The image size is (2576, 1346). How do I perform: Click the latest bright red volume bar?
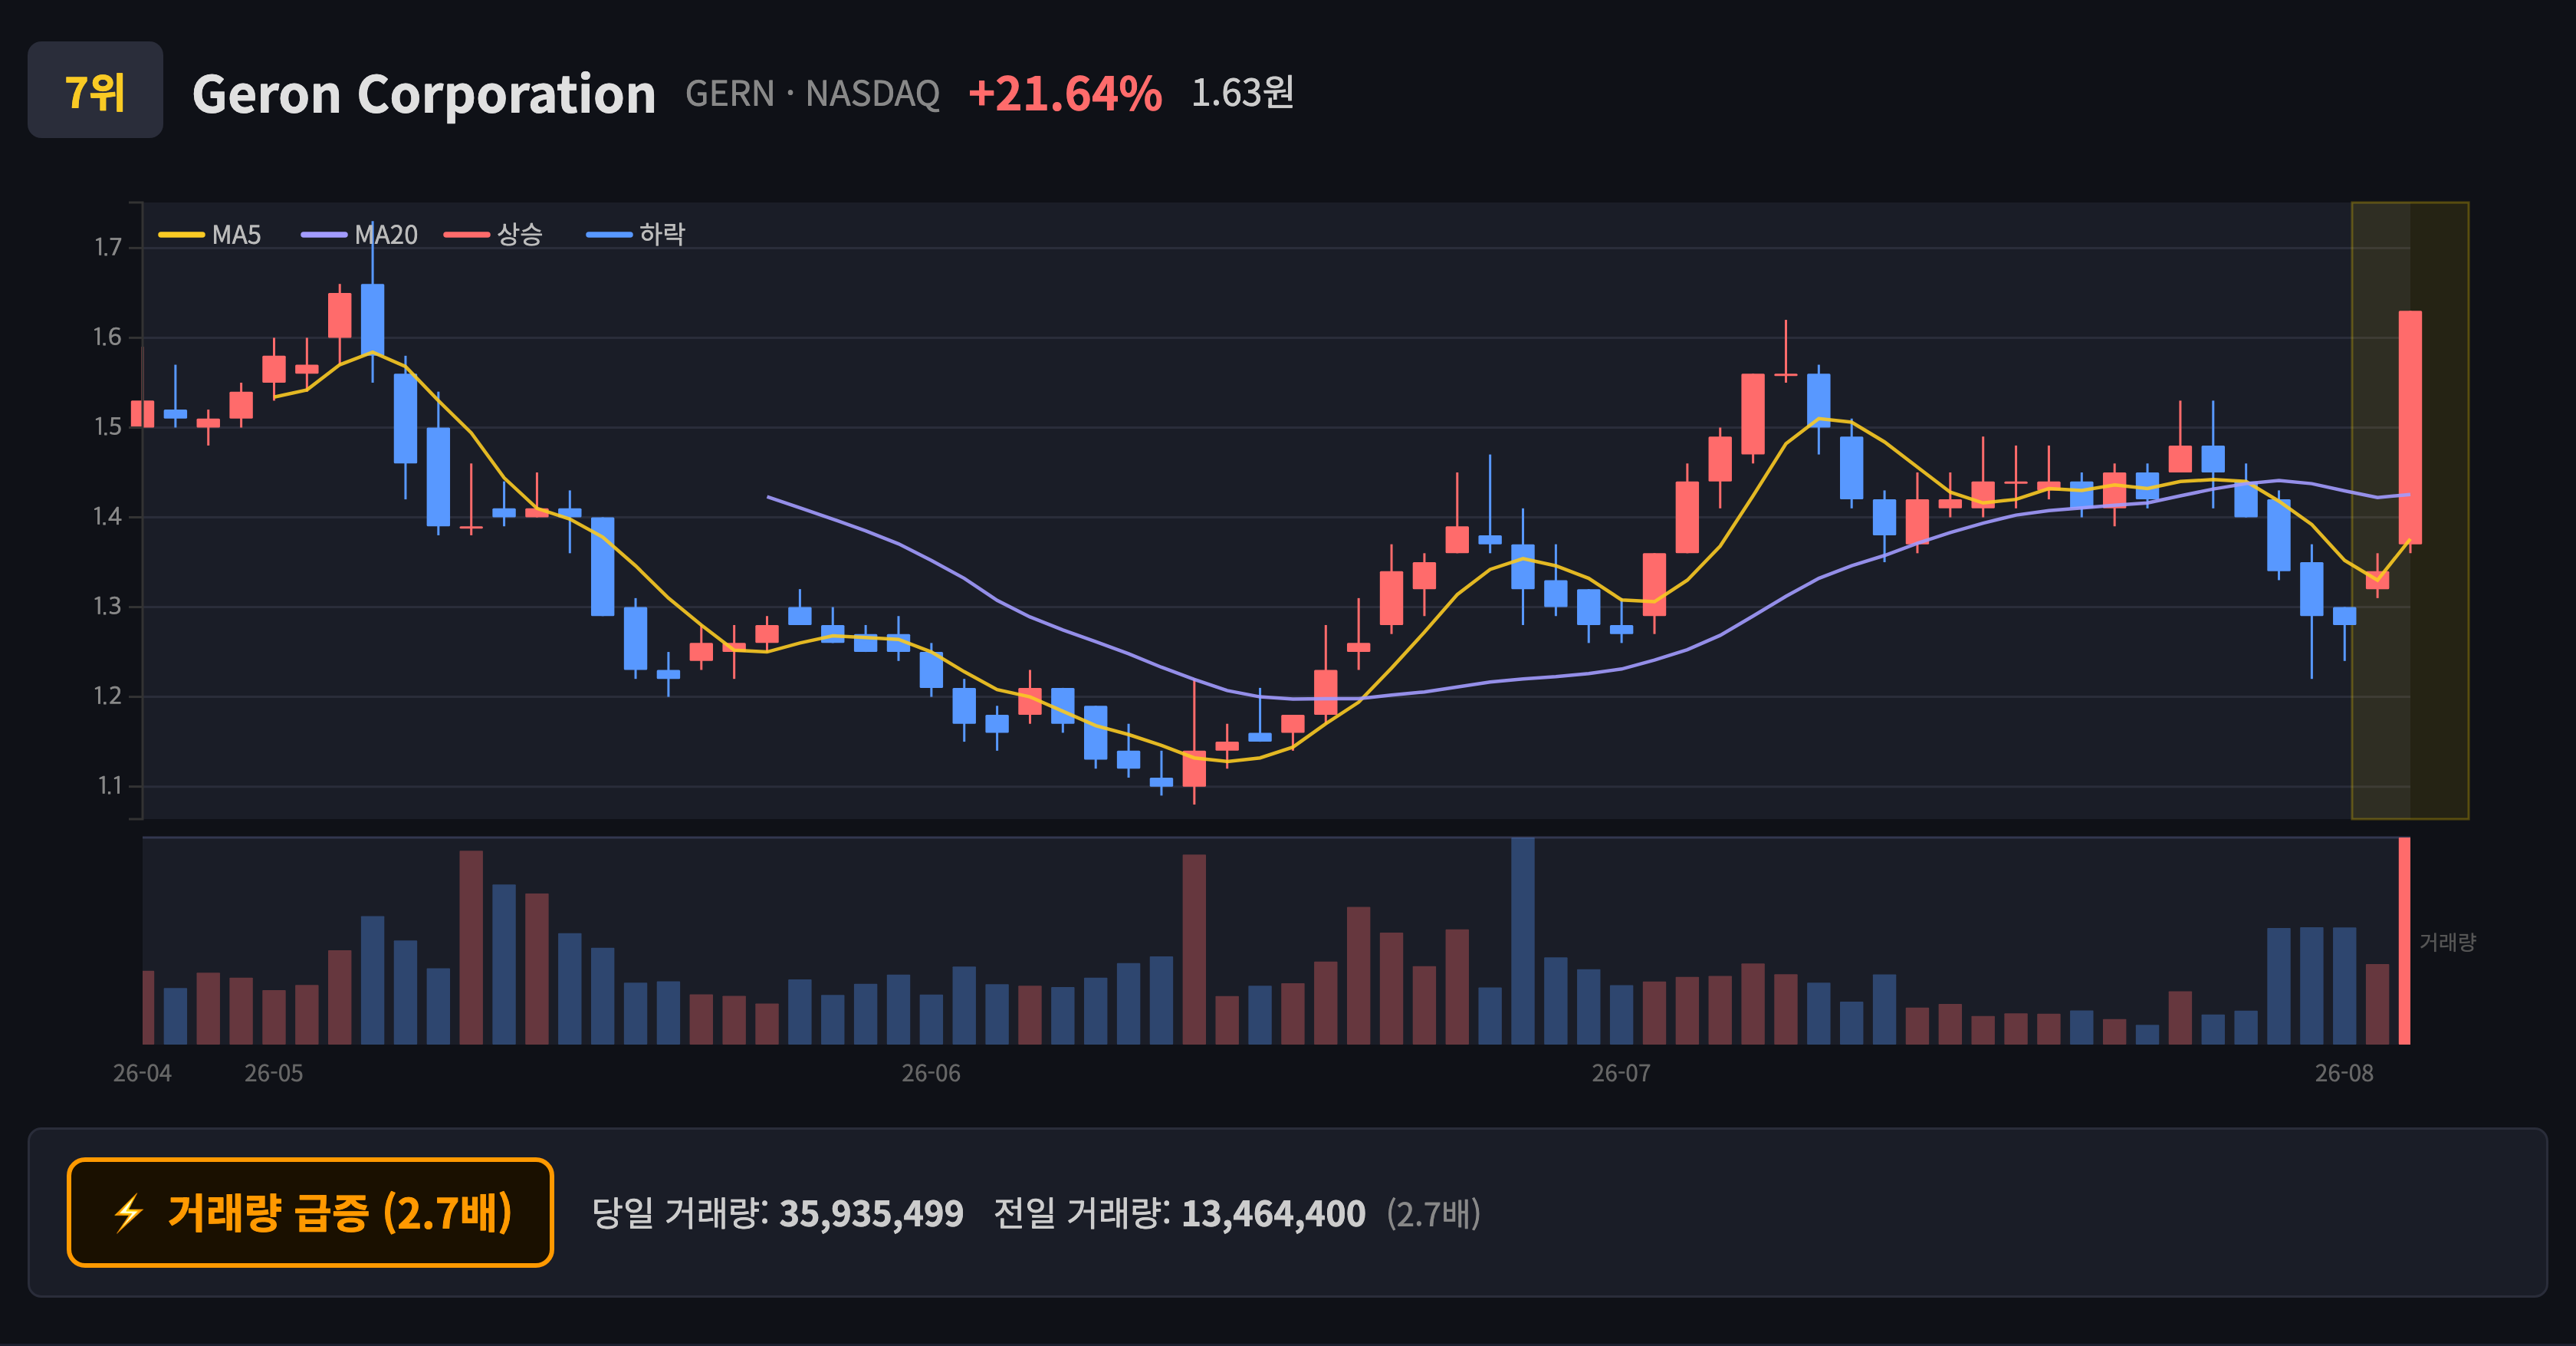pos(2404,941)
